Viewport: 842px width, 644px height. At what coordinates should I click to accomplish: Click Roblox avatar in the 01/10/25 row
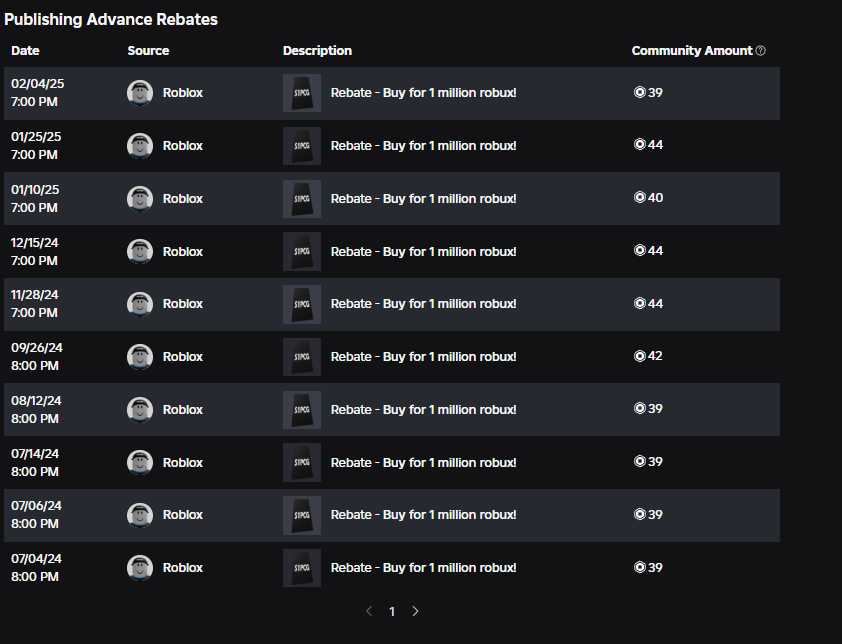(x=140, y=199)
